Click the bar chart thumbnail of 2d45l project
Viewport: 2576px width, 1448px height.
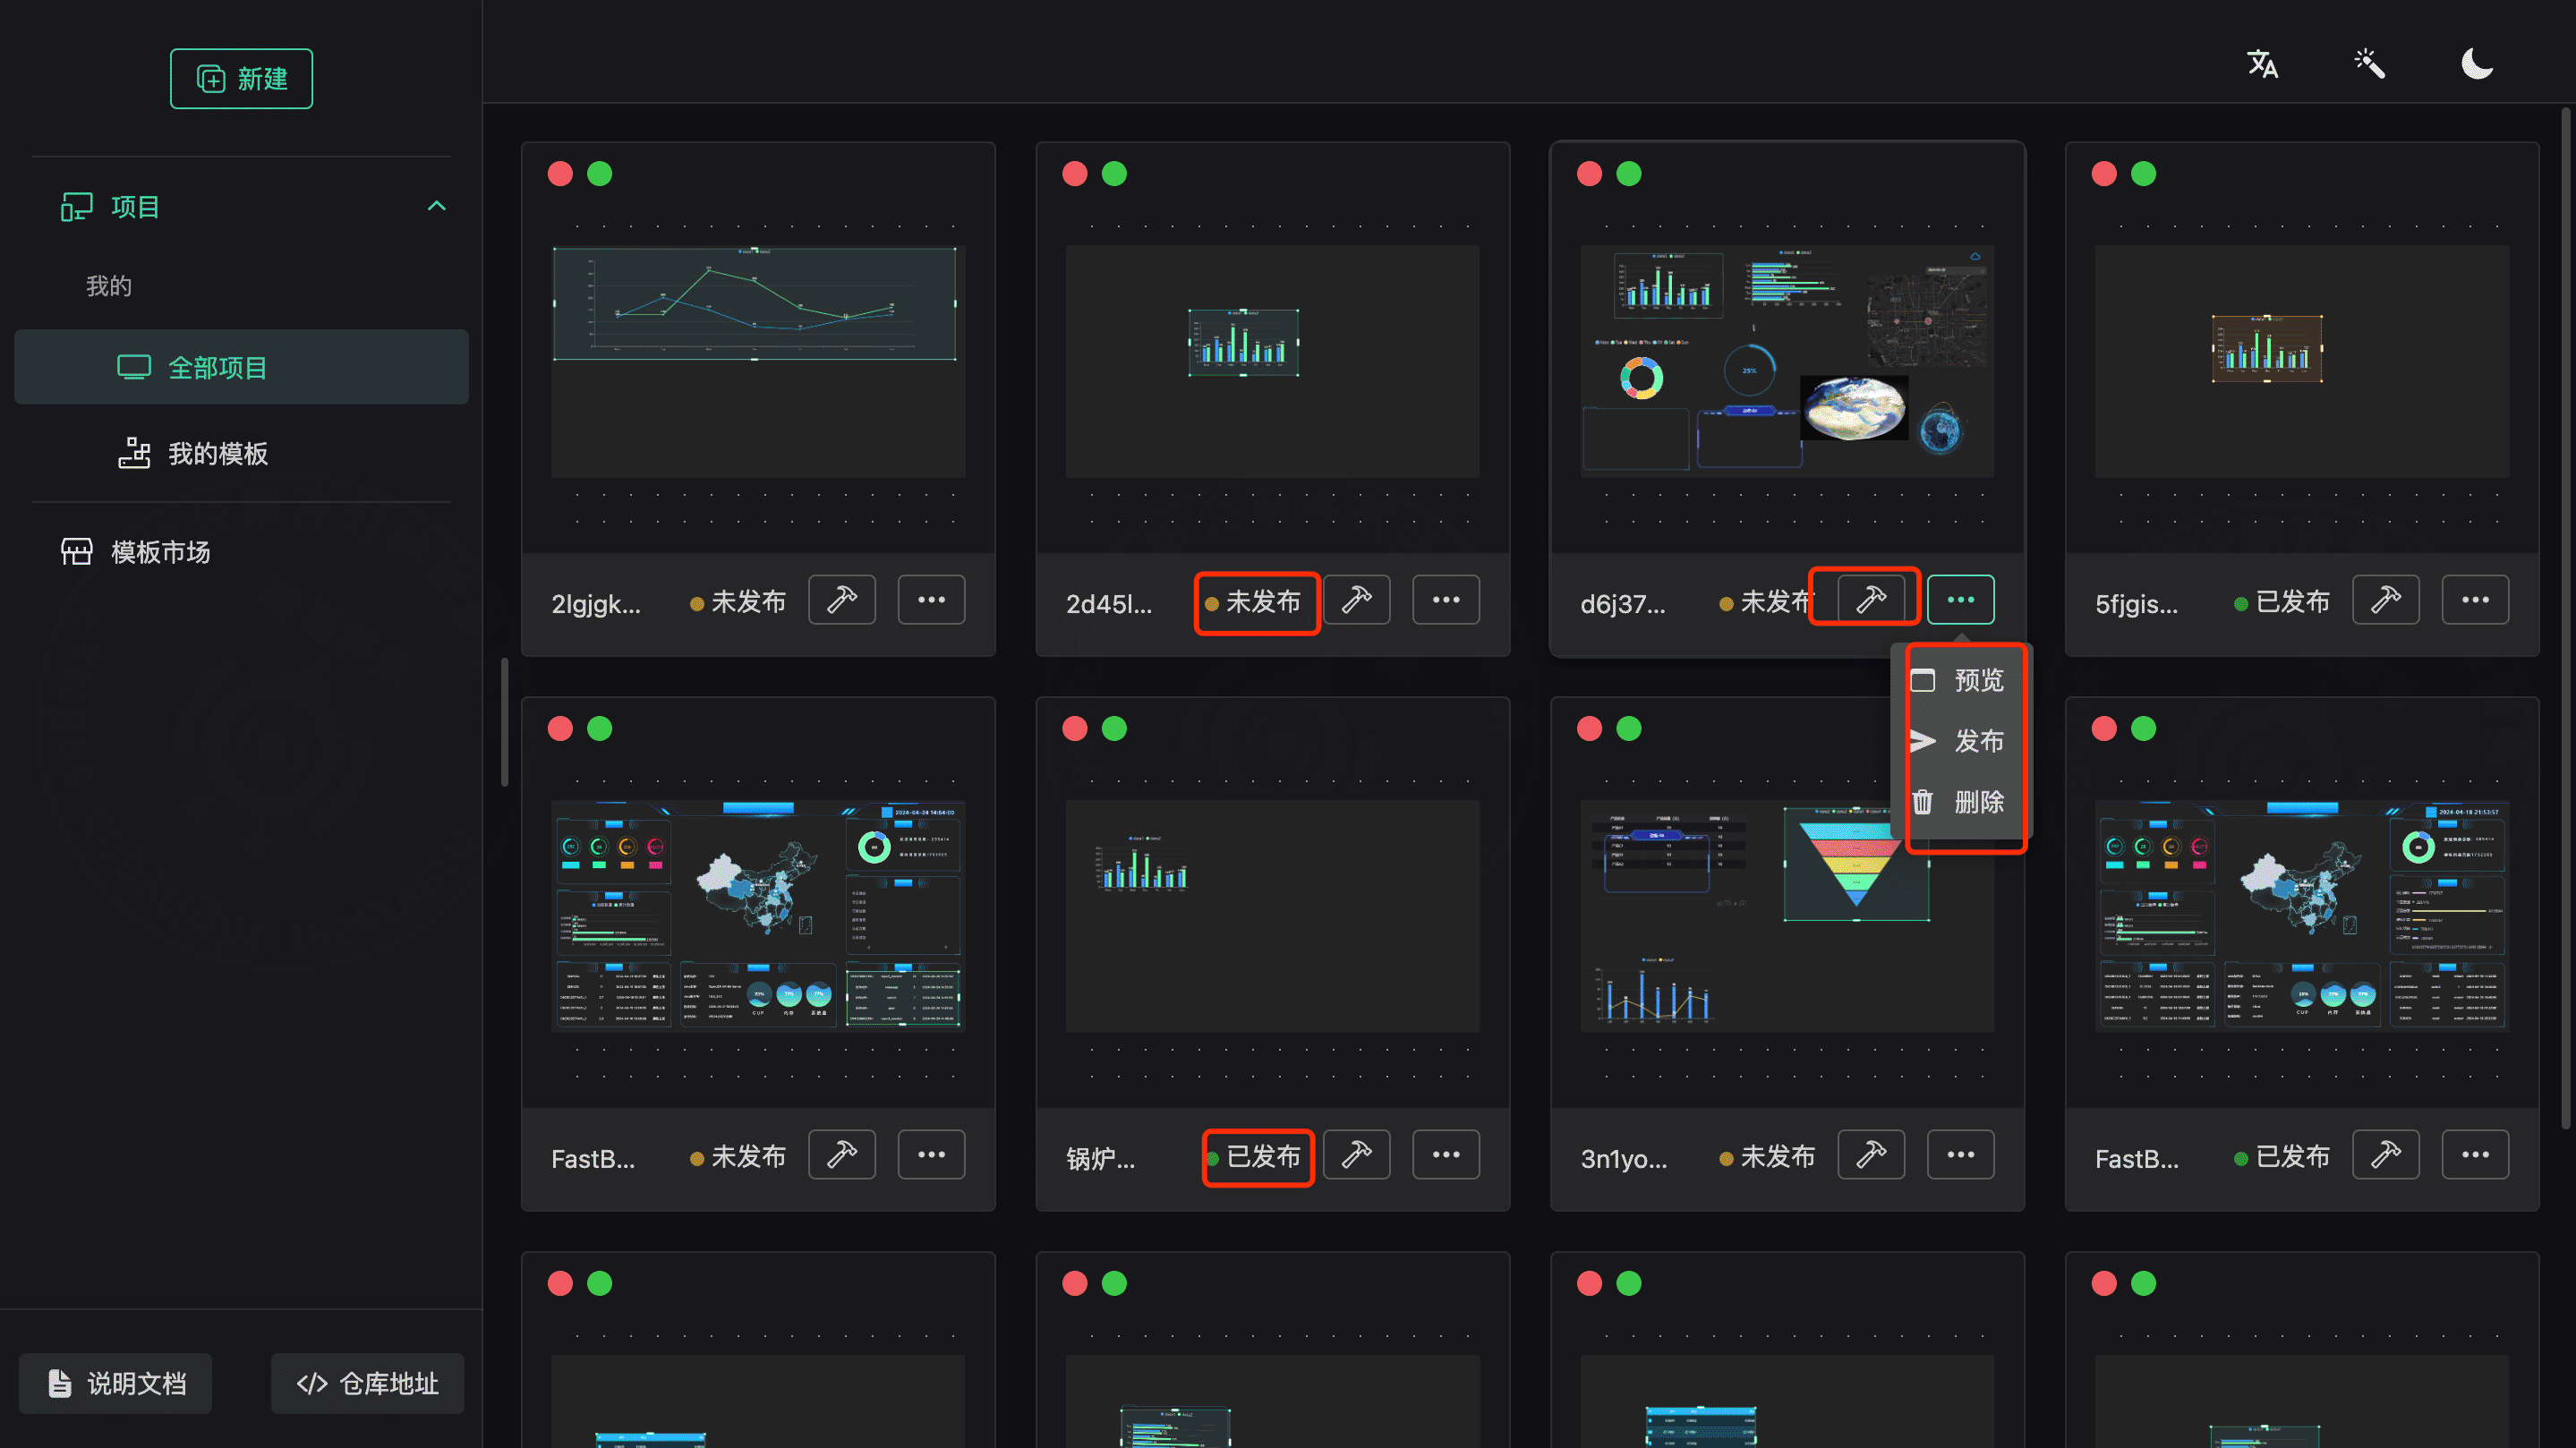click(x=1272, y=361)
